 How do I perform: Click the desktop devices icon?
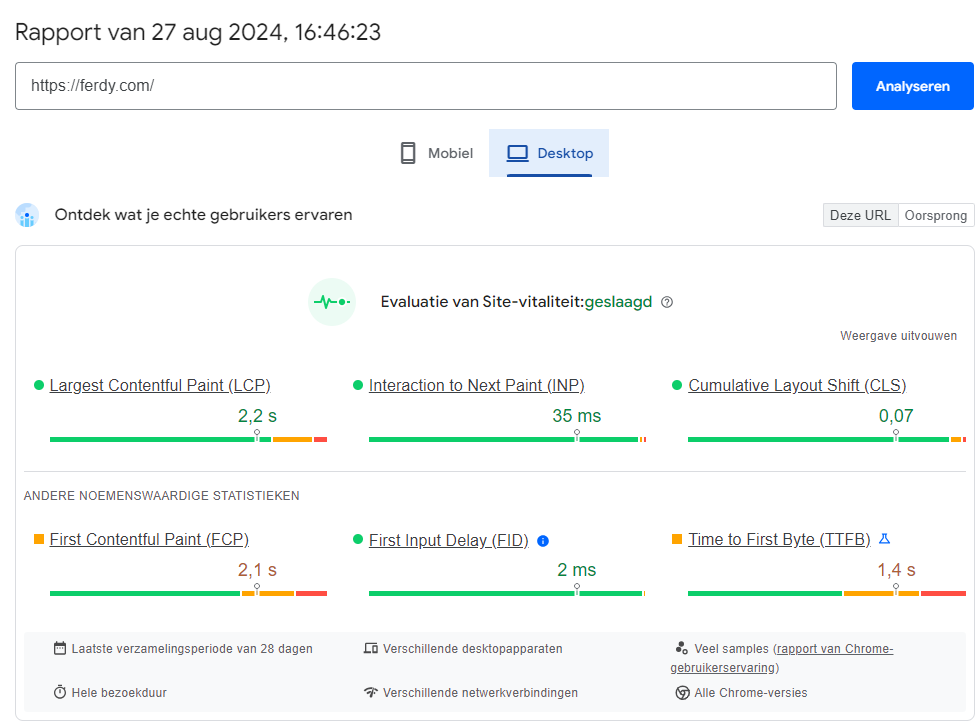click(x=371, y=649)
